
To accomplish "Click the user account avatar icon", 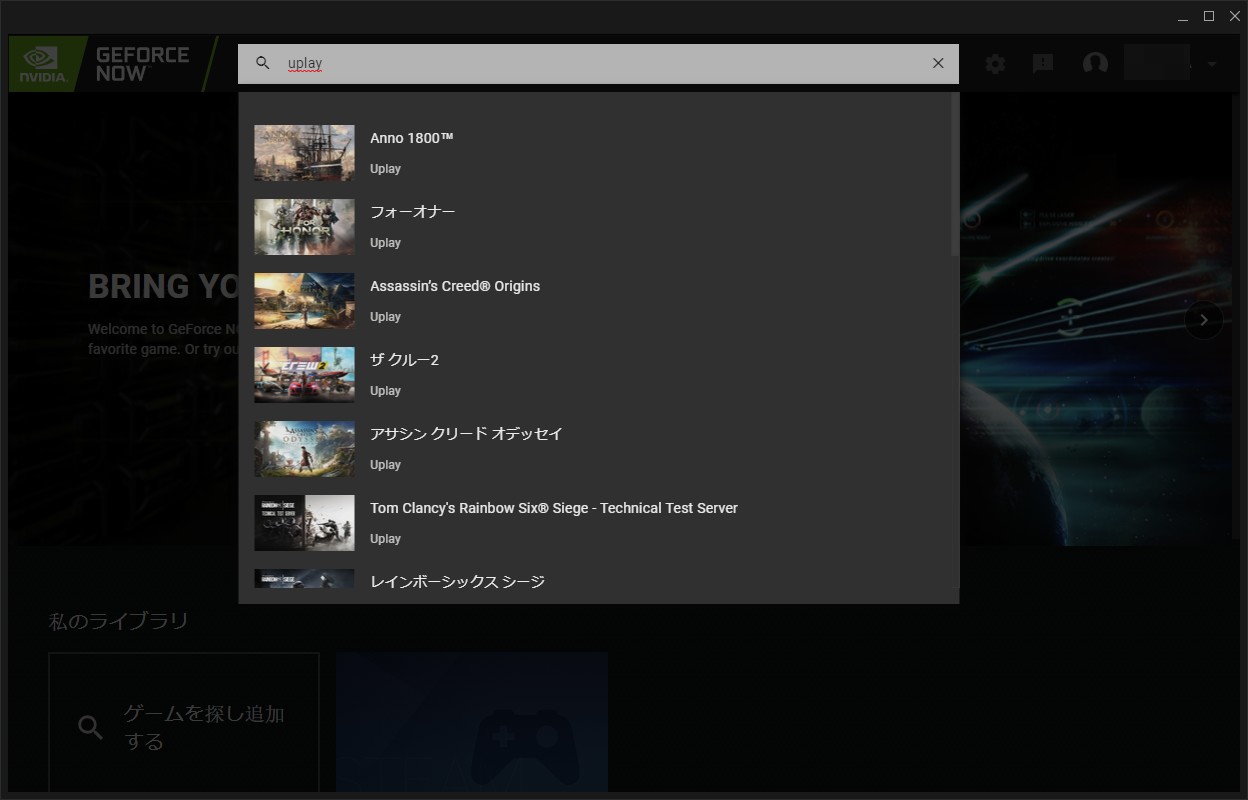I will point(1095,64).
